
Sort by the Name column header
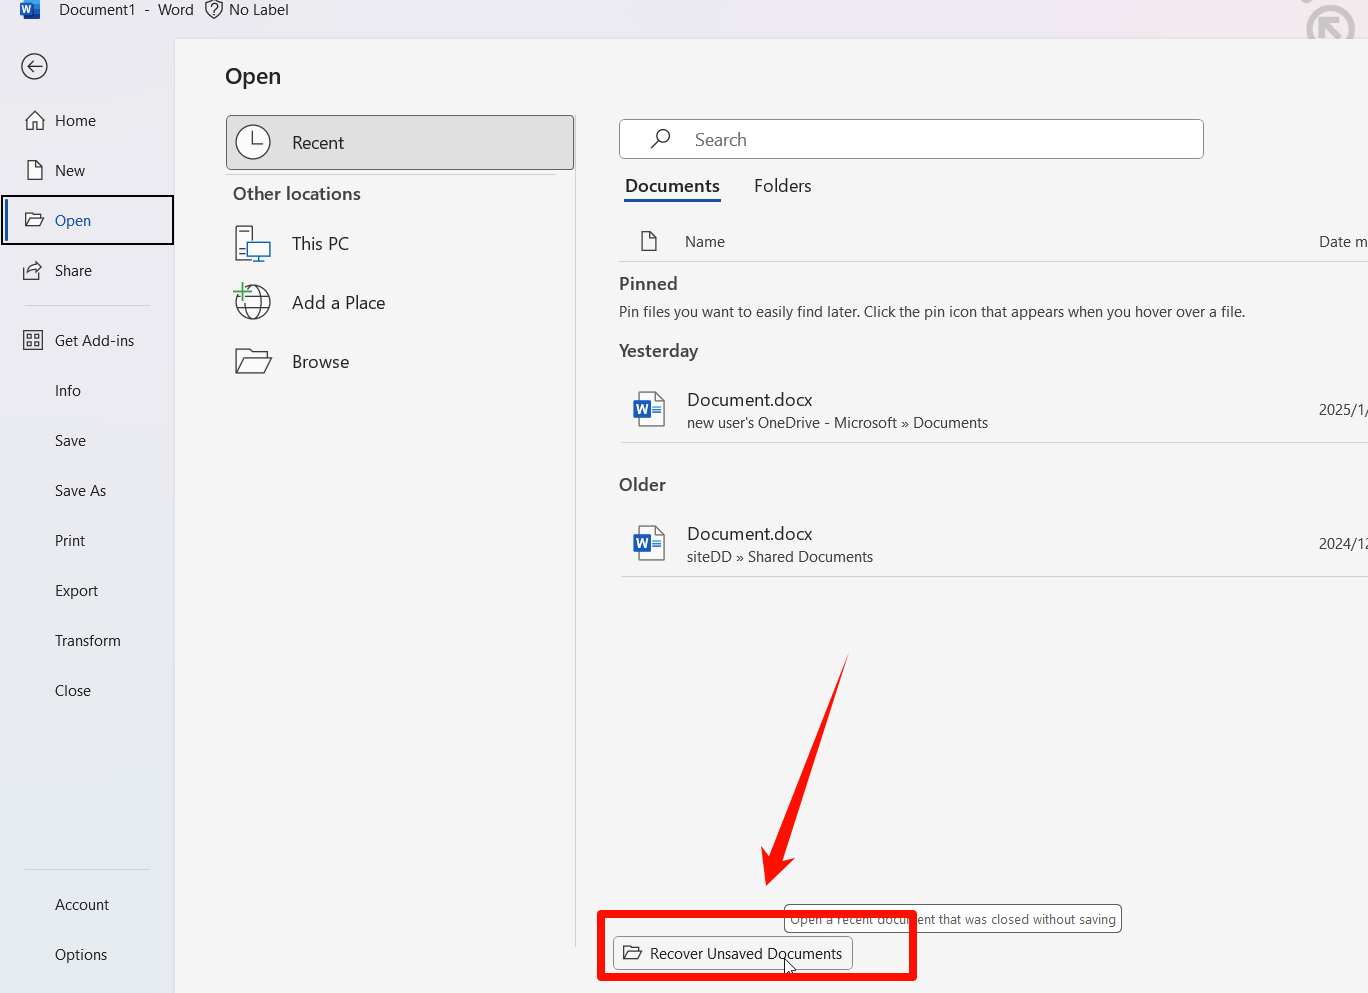pos(705,242)
